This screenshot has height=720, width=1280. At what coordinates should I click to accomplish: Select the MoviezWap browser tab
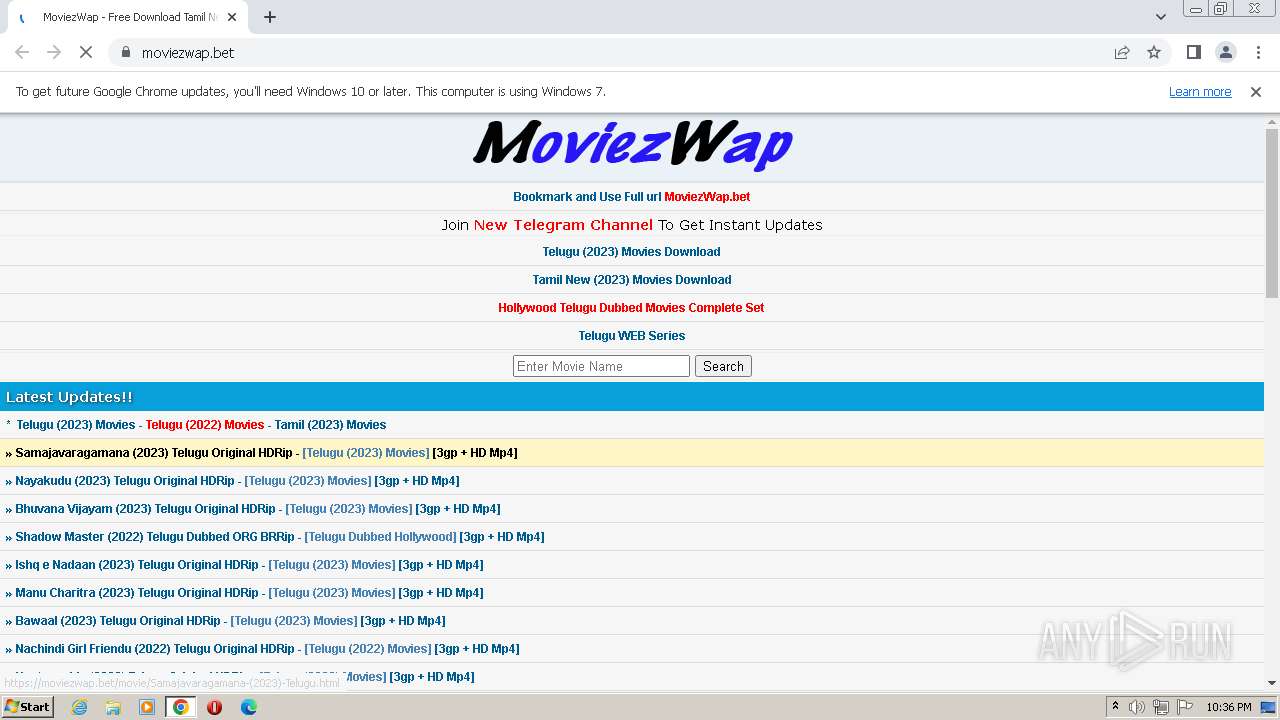coord(127,17)
